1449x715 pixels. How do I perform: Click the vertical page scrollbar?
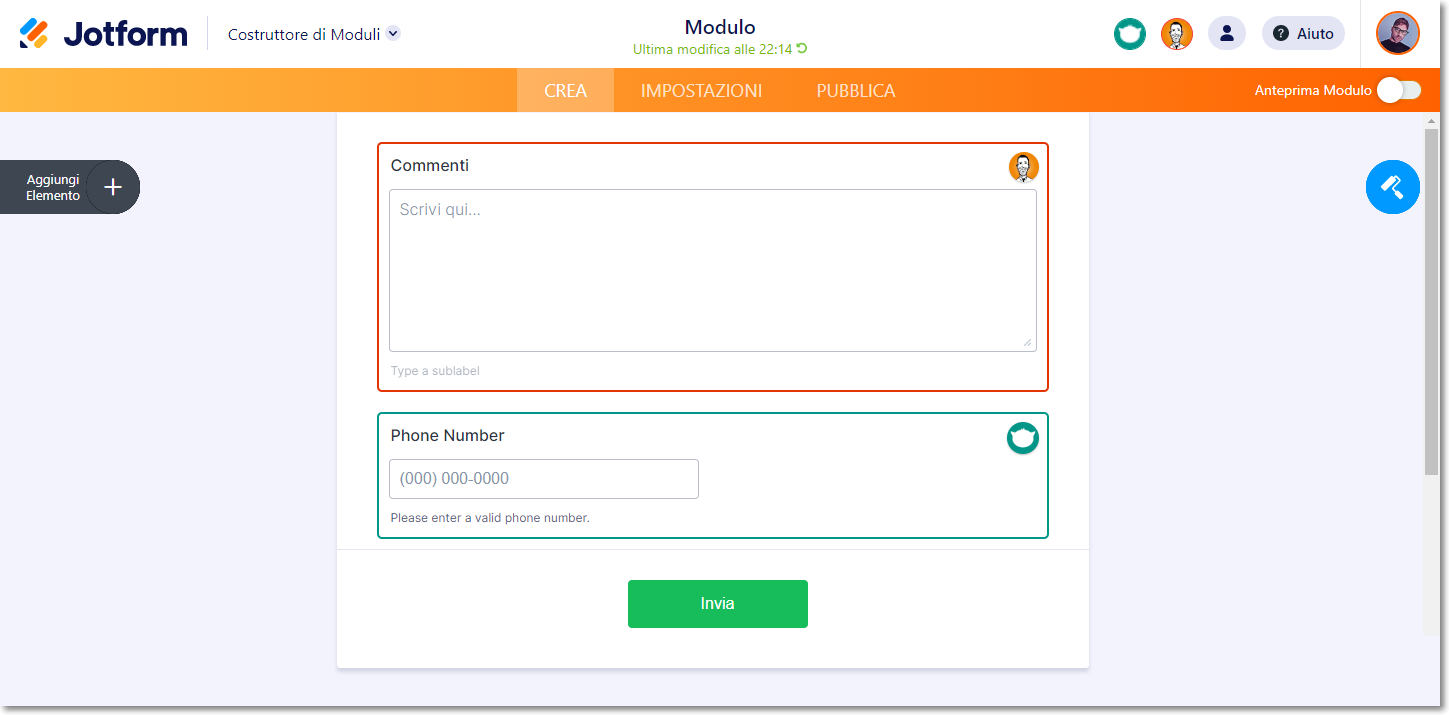coord(1431,300)
